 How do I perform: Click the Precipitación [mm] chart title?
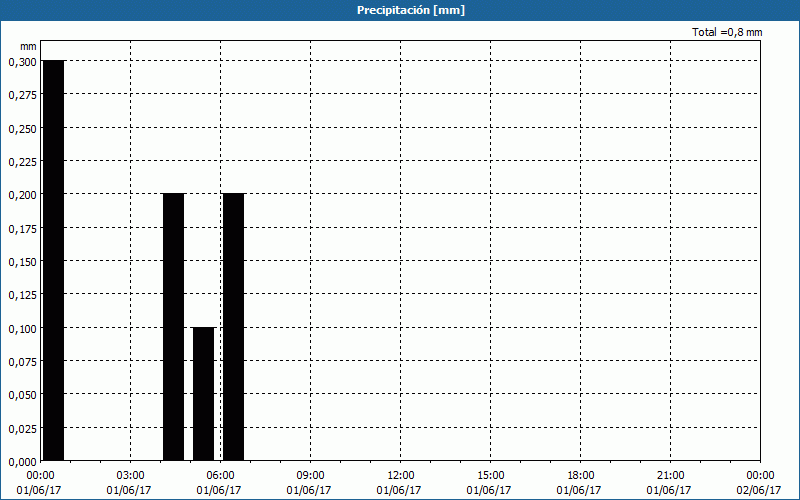pos(411,10)
